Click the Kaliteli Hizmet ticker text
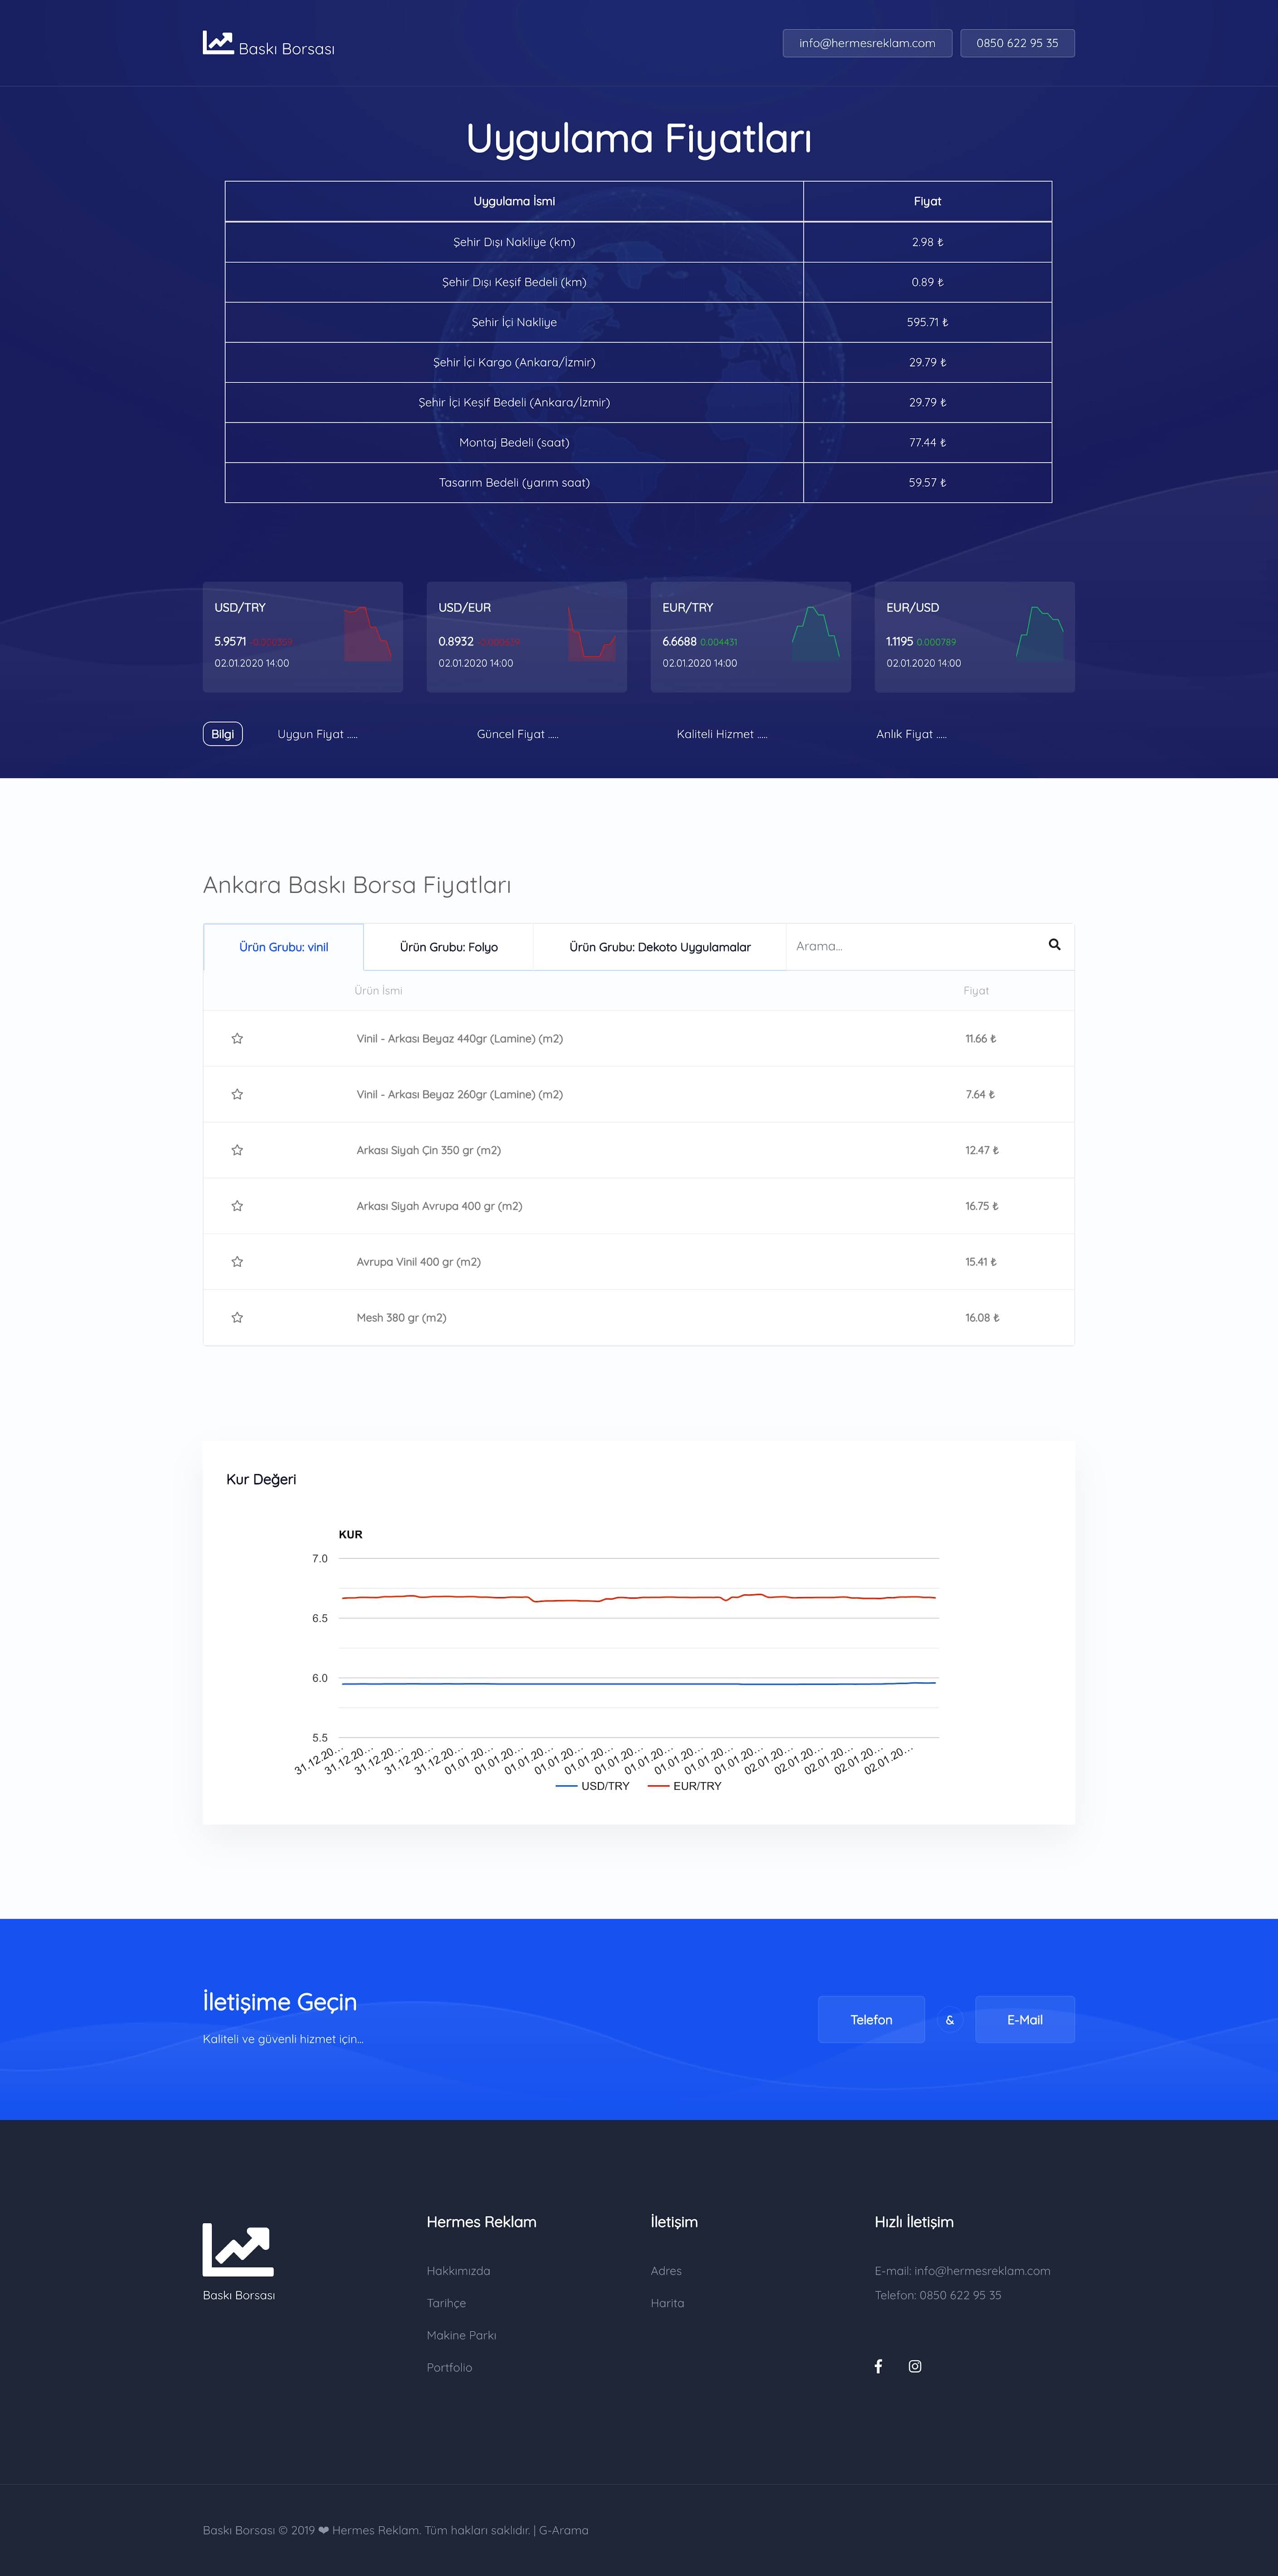 click(x=722, y=734)
